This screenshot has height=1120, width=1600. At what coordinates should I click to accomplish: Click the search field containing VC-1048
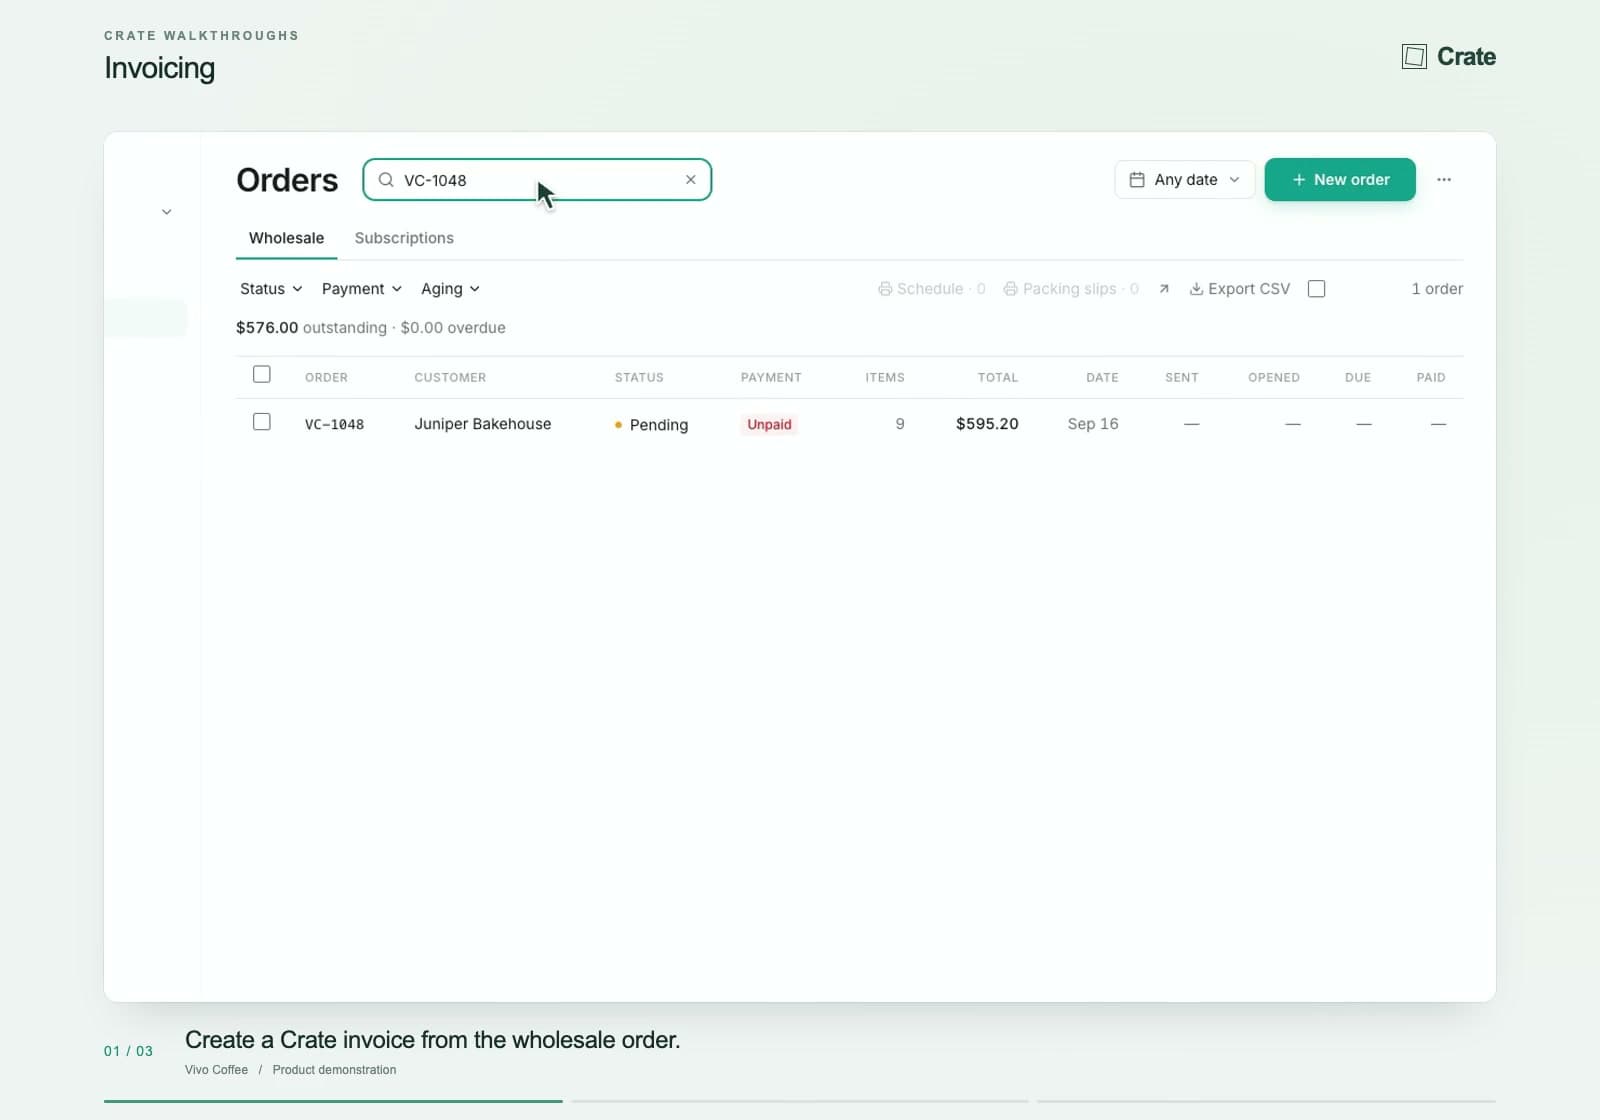(x=537, y=180)
